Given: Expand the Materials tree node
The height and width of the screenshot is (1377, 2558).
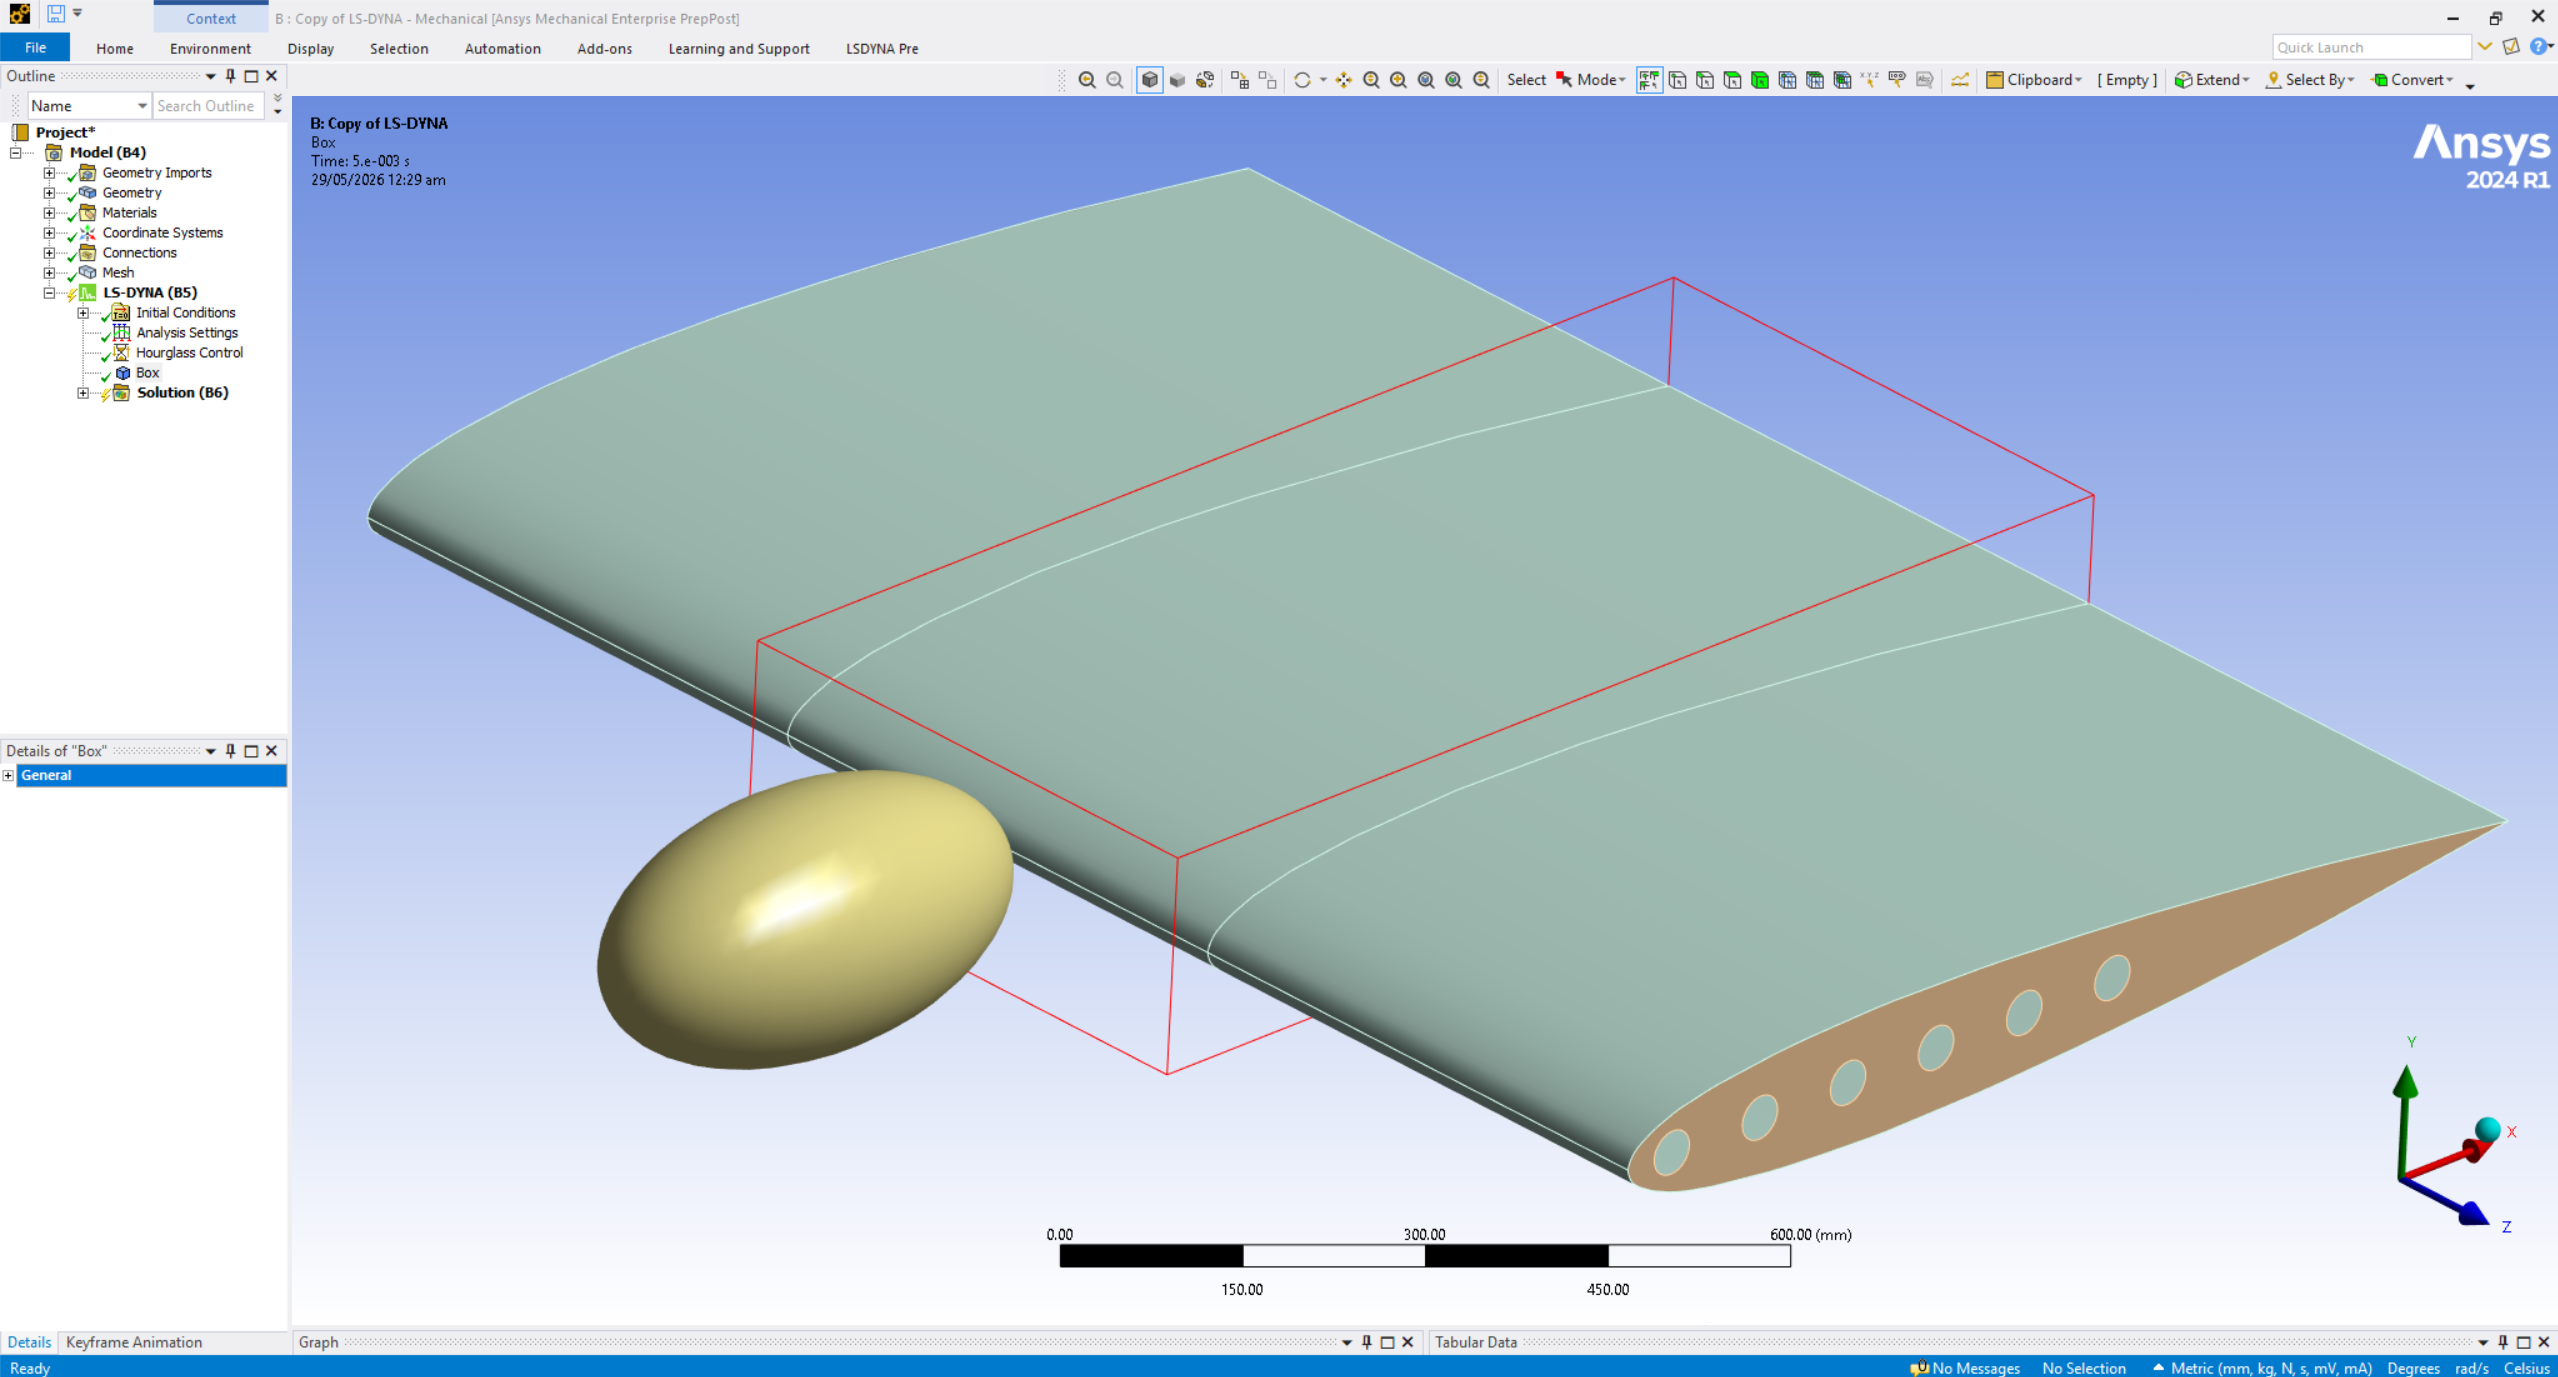Looking at the screenshot, I should 49,213.
